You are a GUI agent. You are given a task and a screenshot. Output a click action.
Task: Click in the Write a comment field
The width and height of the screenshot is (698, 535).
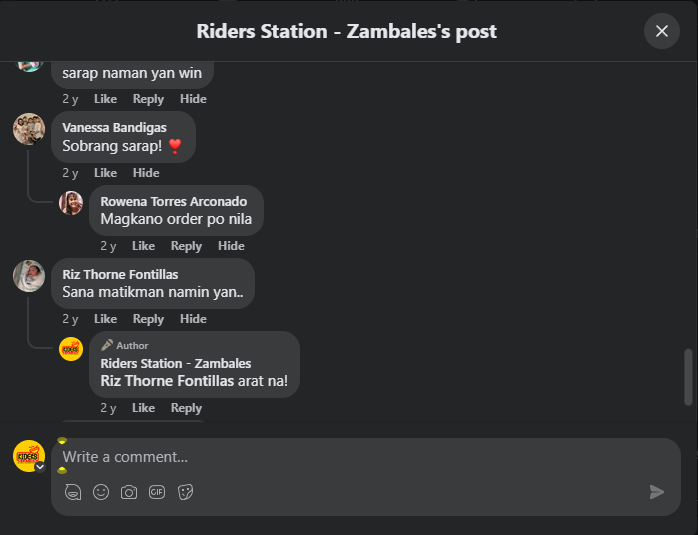pyautogui.click(x=350, y=457)
